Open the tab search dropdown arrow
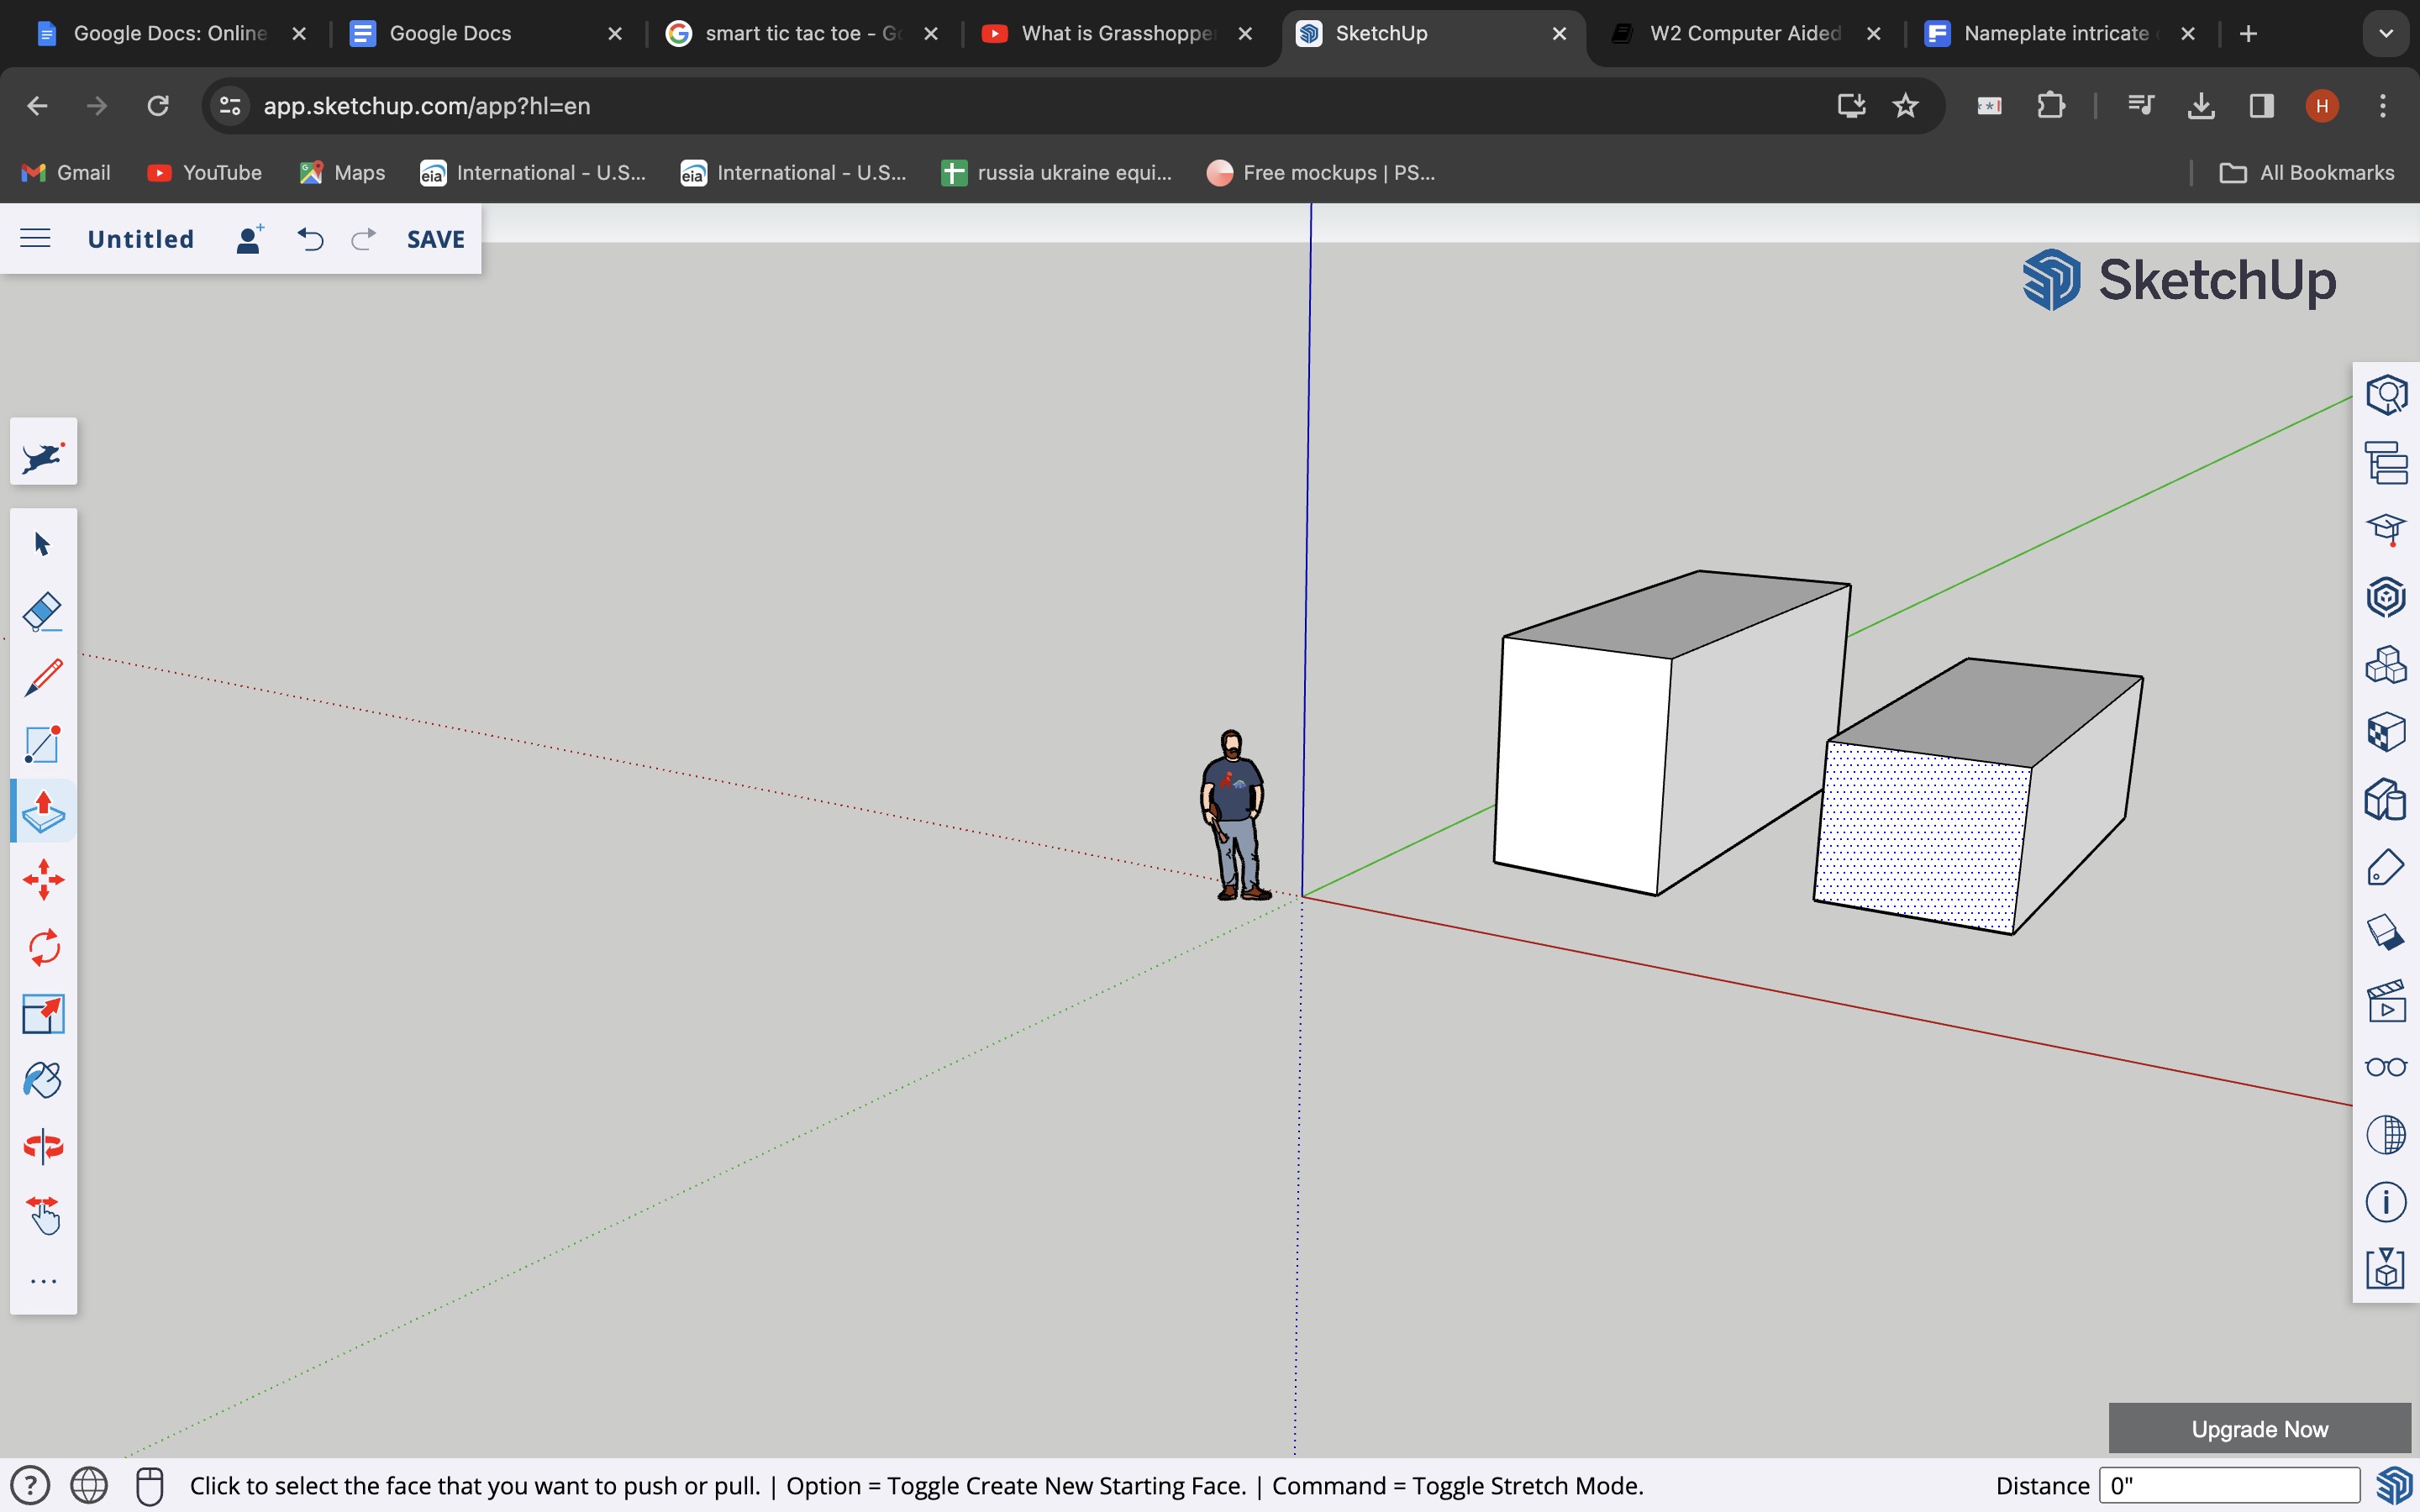This screenshot has height=1512, width=2420. tap(2386, 34)
